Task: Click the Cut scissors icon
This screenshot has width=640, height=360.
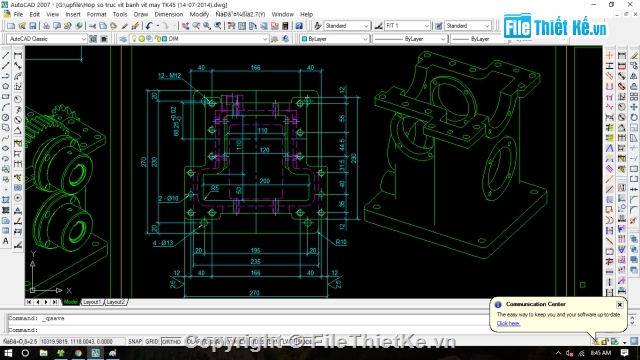Action: click(x=92, y=26)
